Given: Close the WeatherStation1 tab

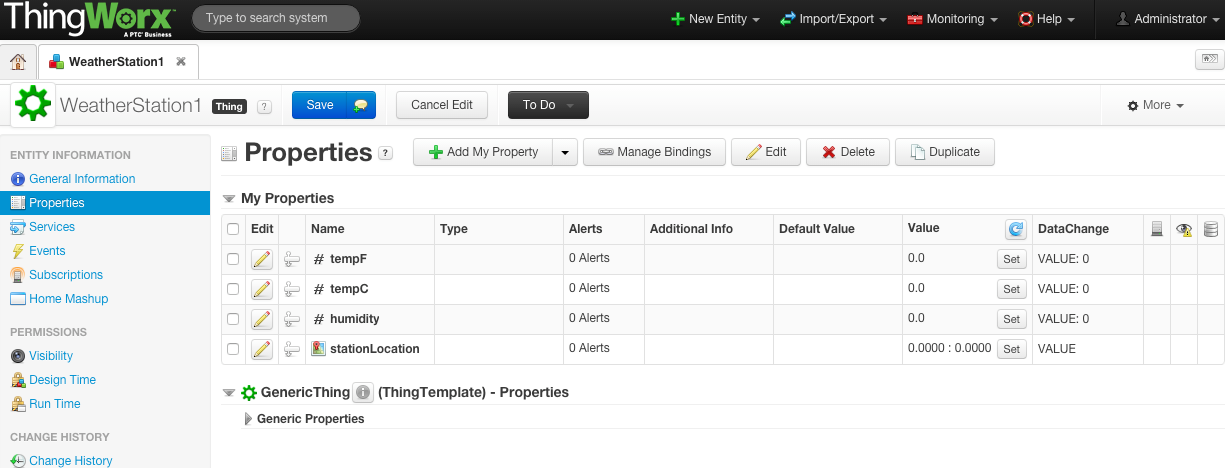Looking at the screenshot, I should click(x=181, y=62).
